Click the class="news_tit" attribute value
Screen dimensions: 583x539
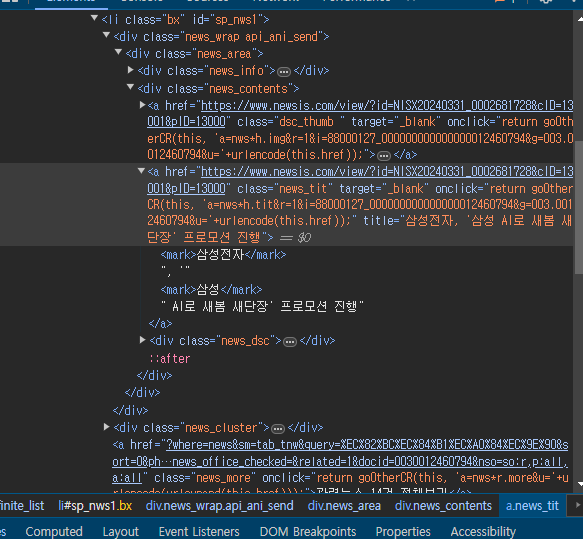tap(303, 189)
